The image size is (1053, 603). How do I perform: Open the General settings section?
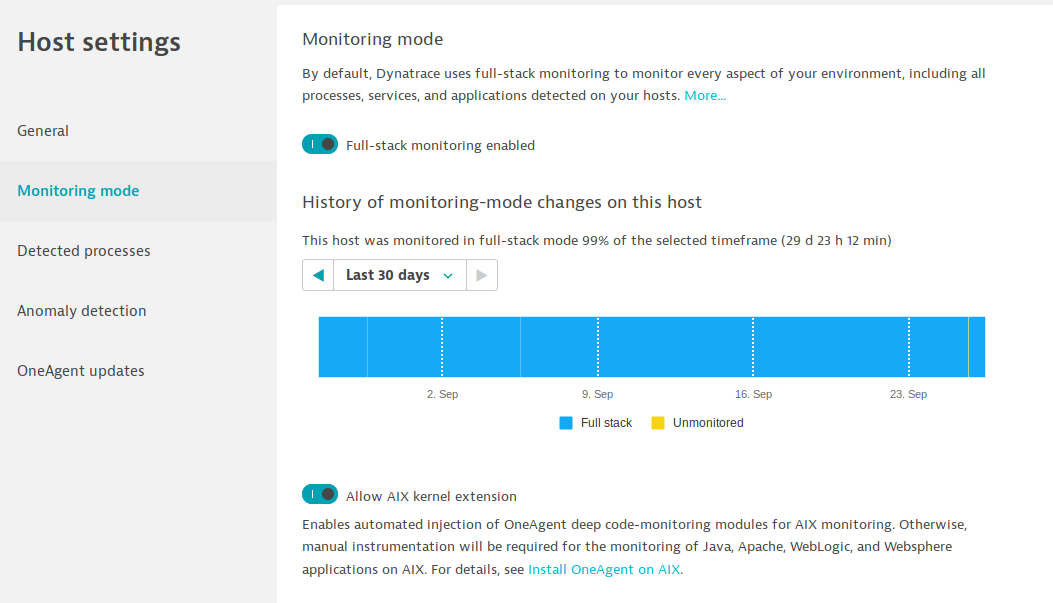coord(43,131)
